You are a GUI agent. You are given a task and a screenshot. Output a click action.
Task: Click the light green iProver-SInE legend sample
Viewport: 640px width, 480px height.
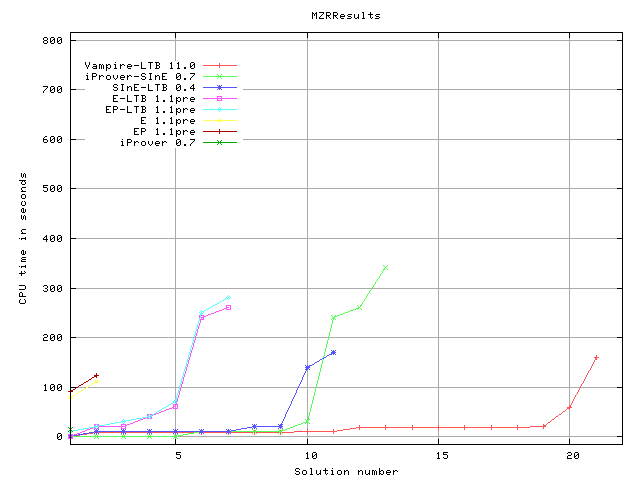point(220,76)
